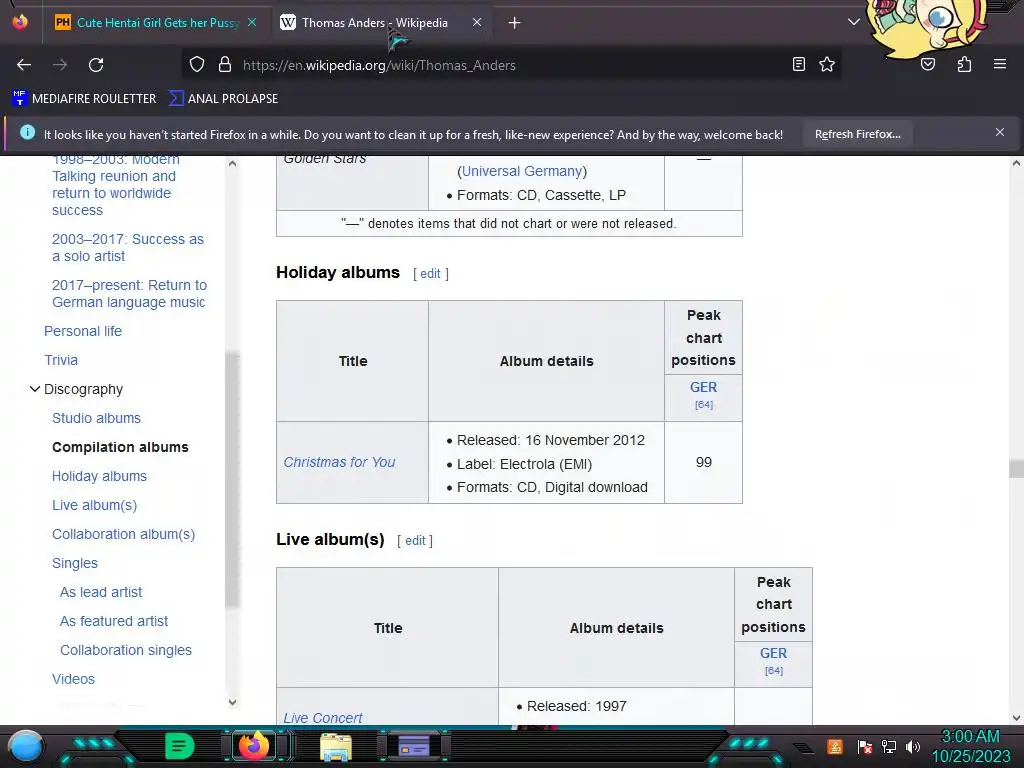The width and height of the screenshot is (1024, 768).
Task: List all tabs using the chevron
Action: click(x=853, y=22)
